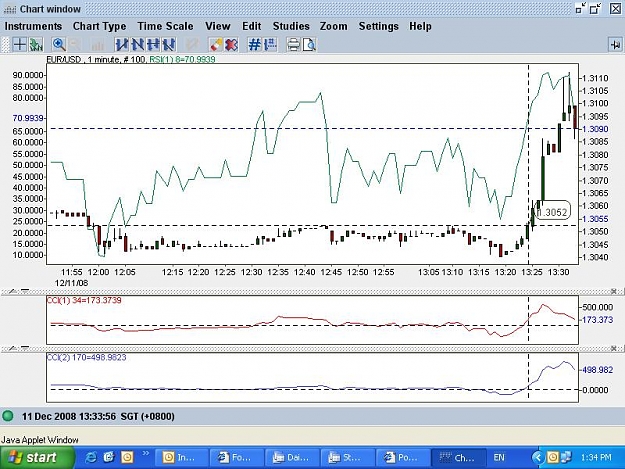
Task: Click the greyed-out bar chart icon
Action: 98,44
